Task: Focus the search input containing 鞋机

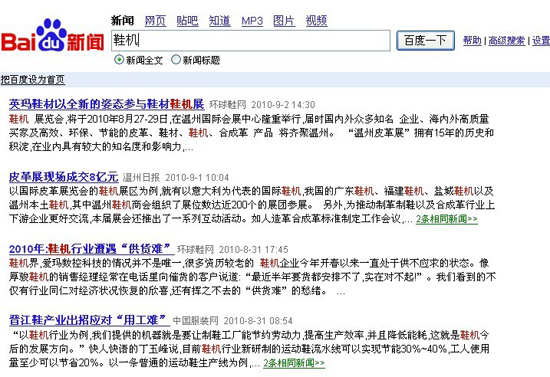Action: 250,41
